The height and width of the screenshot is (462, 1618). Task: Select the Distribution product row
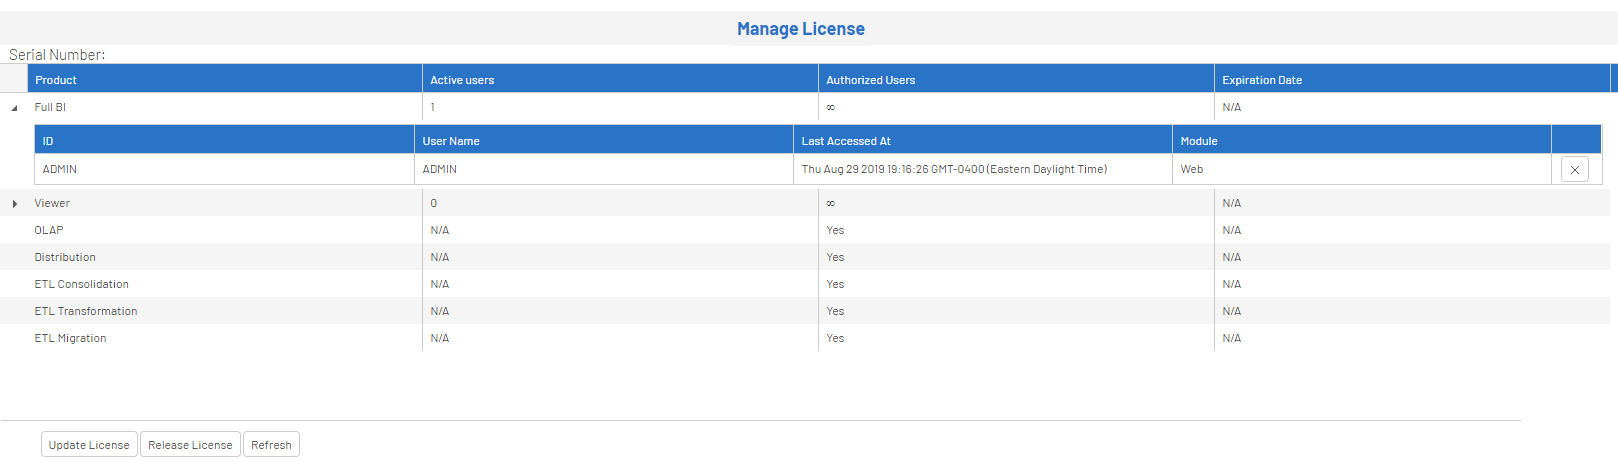point(65,257)
